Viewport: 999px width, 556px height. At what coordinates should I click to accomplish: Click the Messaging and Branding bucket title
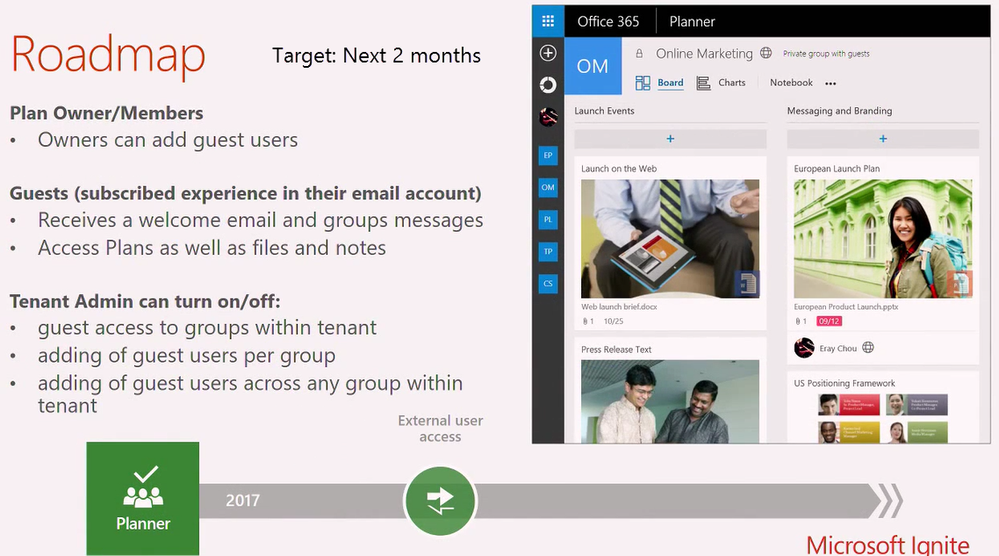tap(839, 111)
